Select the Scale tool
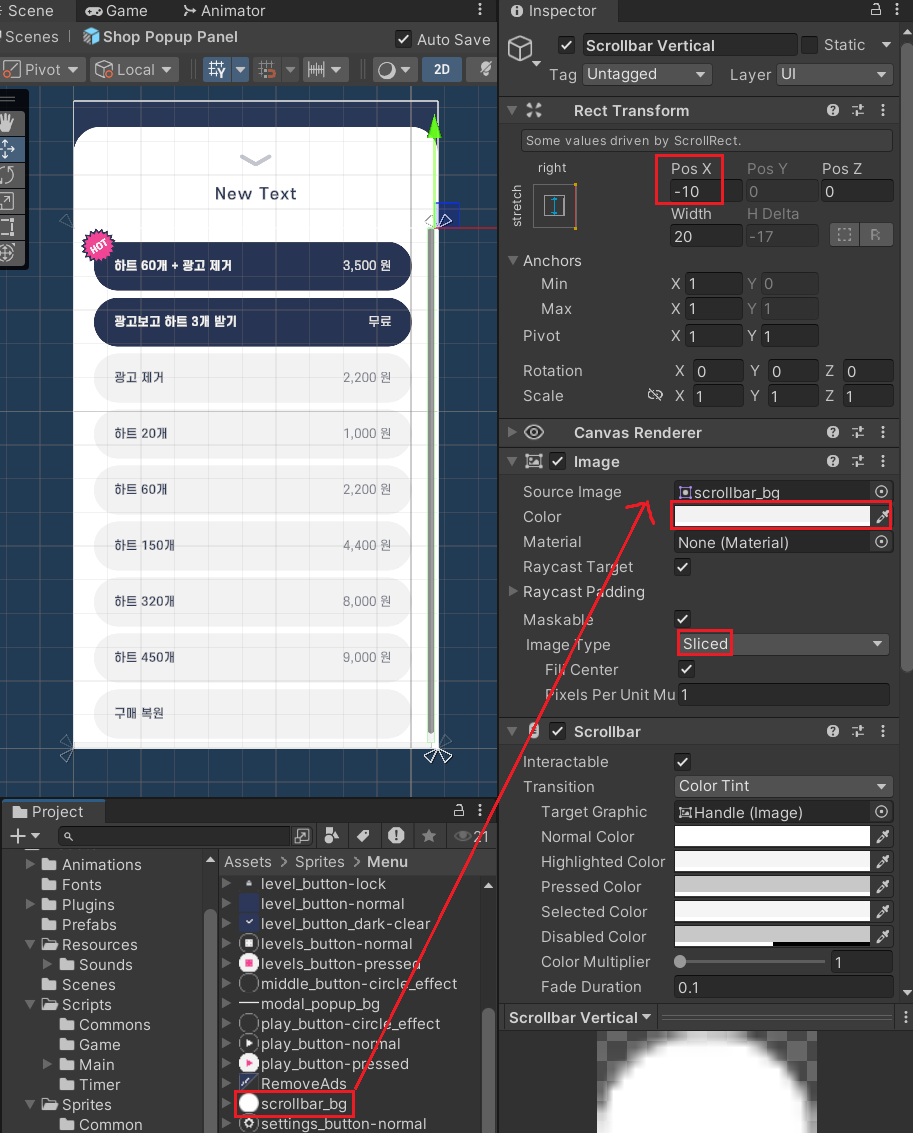 tap(9, 201)
